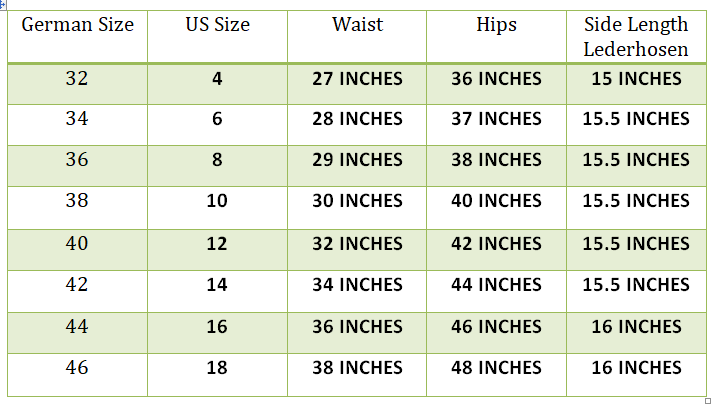Image resolution: width=714 pixels, height=404 pixels.
Task: Click the 15 INCHES side length cell
Action: 636,79
